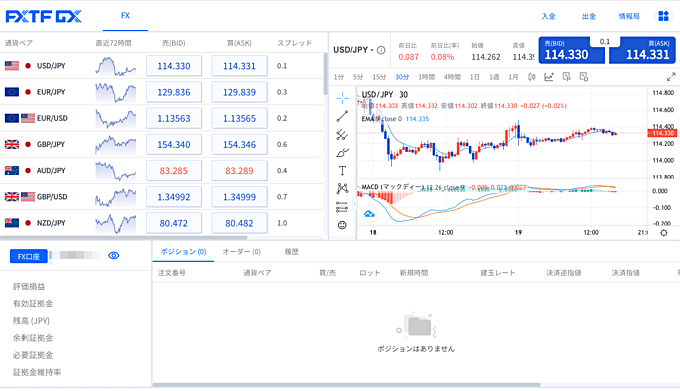Click the horizontal scrollbar under positions table

(x=347, y=384)
